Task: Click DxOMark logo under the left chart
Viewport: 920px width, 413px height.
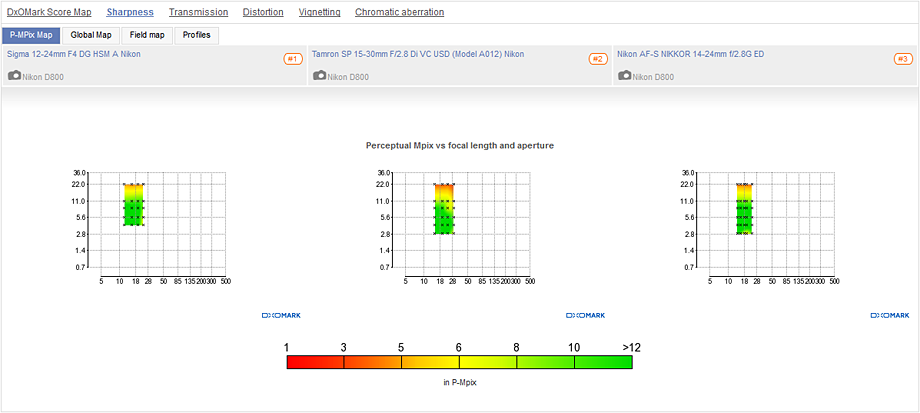Action: (281, 315)
